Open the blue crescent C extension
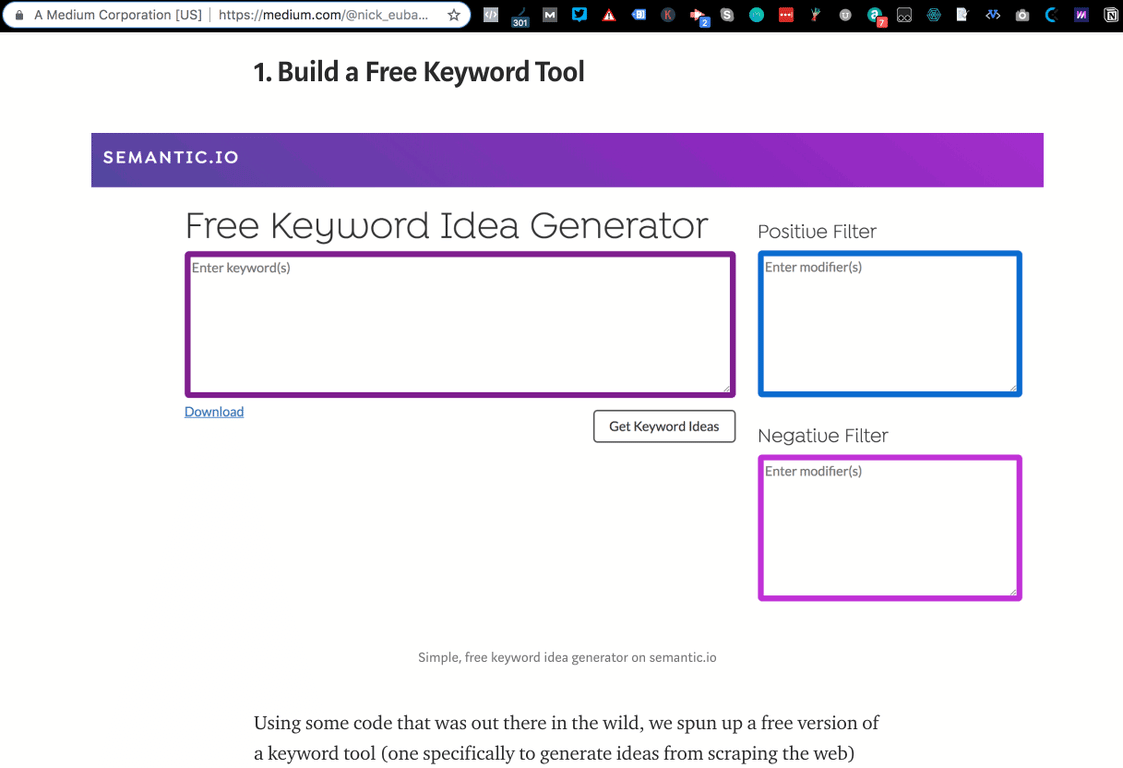 click(x=1051, y=14)
